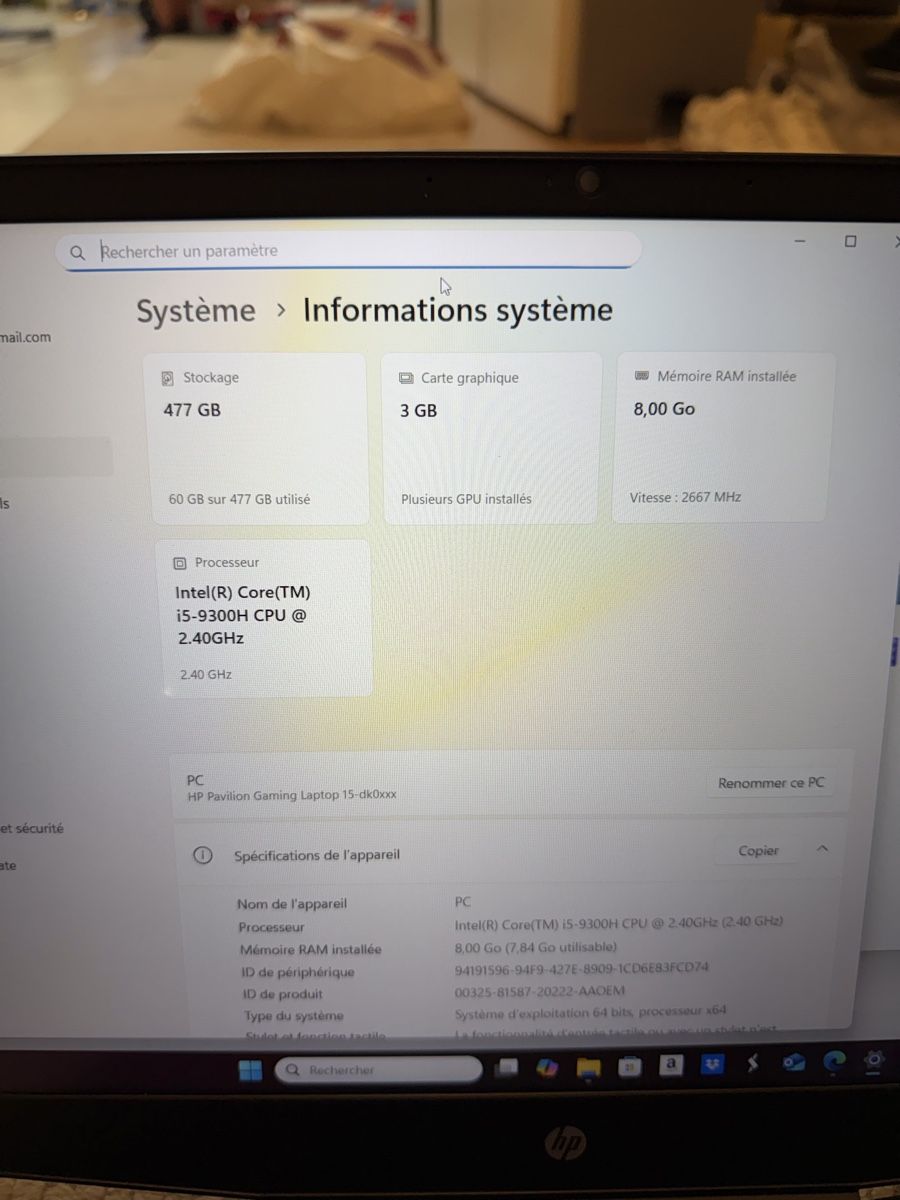900x1200 pixels.
Task: Click the Mémoire RAM installée chip icon
Action: (642, 376)
